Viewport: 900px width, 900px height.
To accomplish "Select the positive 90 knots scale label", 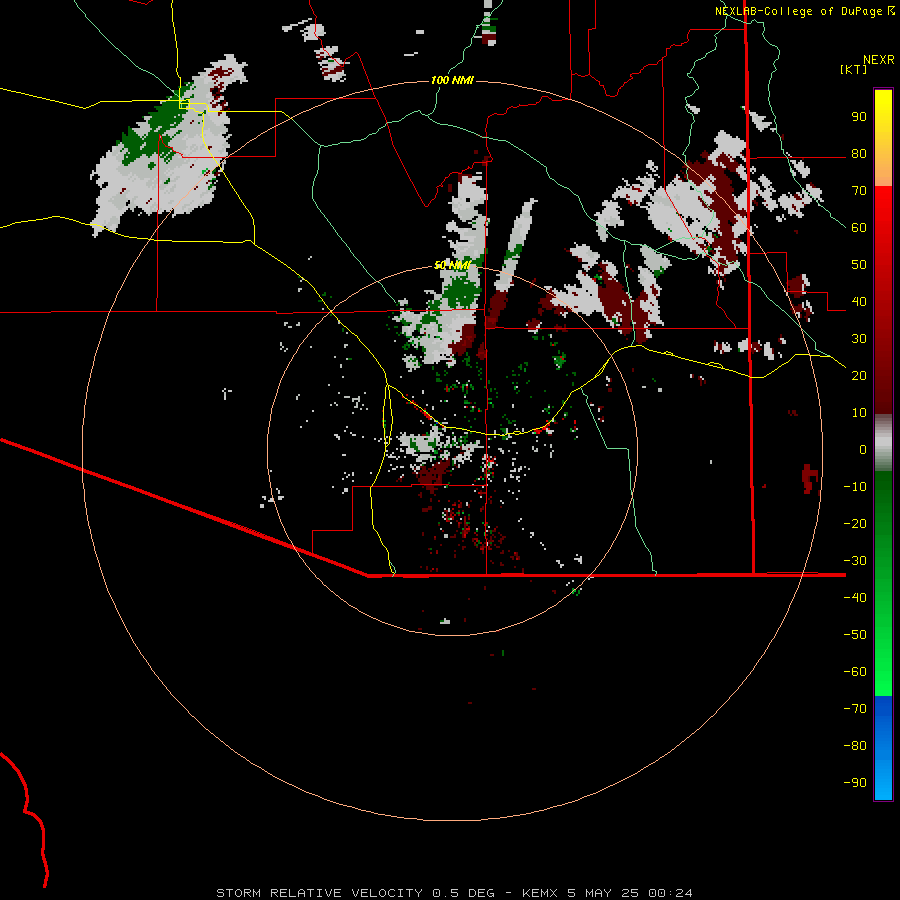I will [x=859, y=117].
